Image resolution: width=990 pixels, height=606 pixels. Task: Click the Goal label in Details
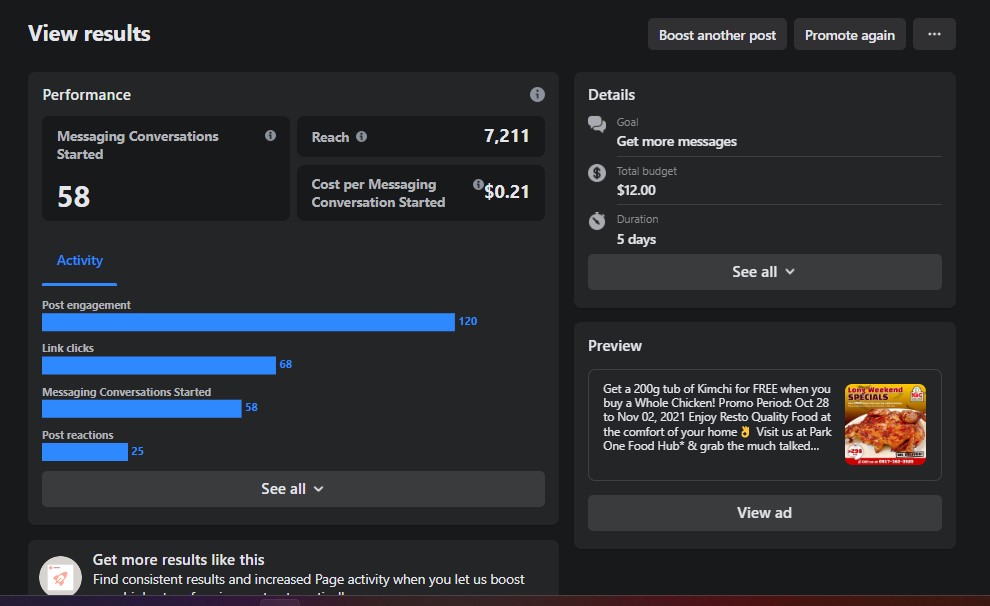click(627, 122)
